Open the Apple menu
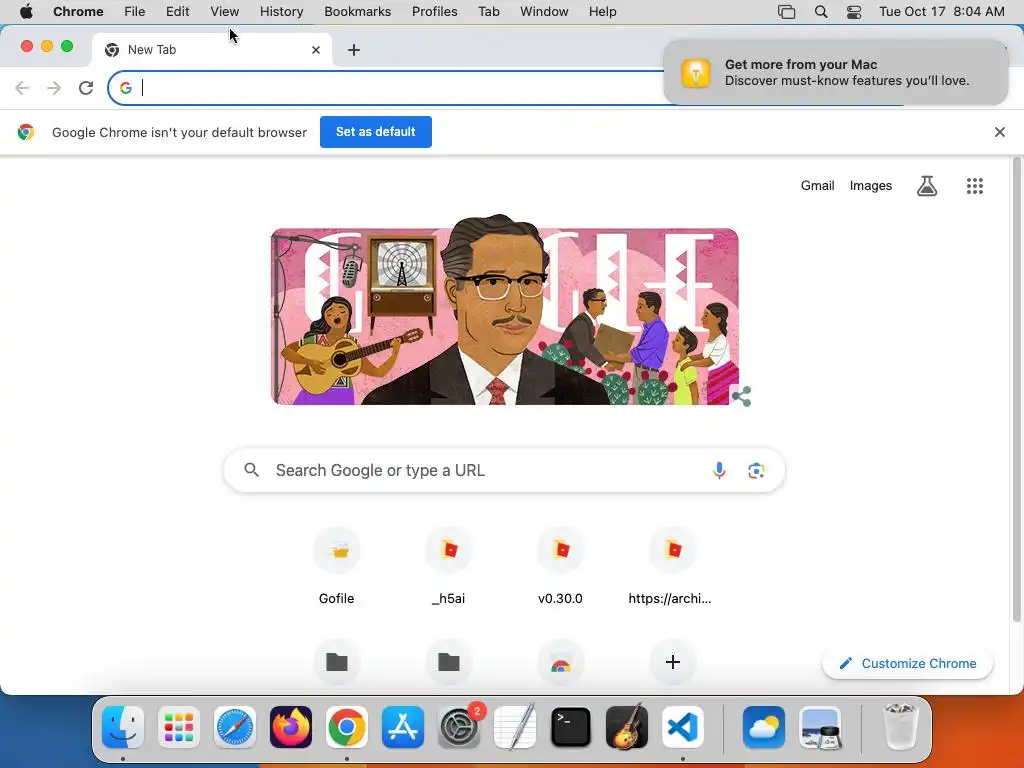The image size is (1024, 768). click(26, 12)
